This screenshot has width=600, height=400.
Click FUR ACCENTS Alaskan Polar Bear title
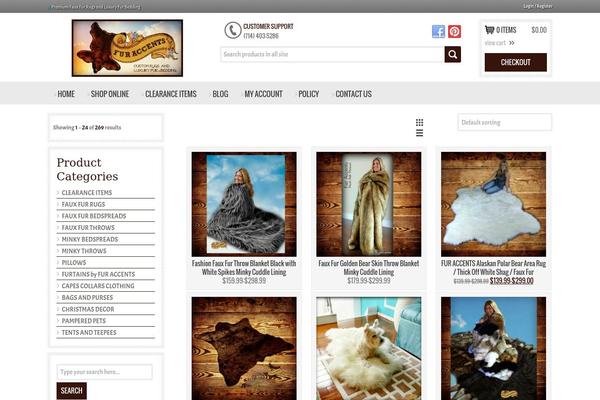(494, 268)
